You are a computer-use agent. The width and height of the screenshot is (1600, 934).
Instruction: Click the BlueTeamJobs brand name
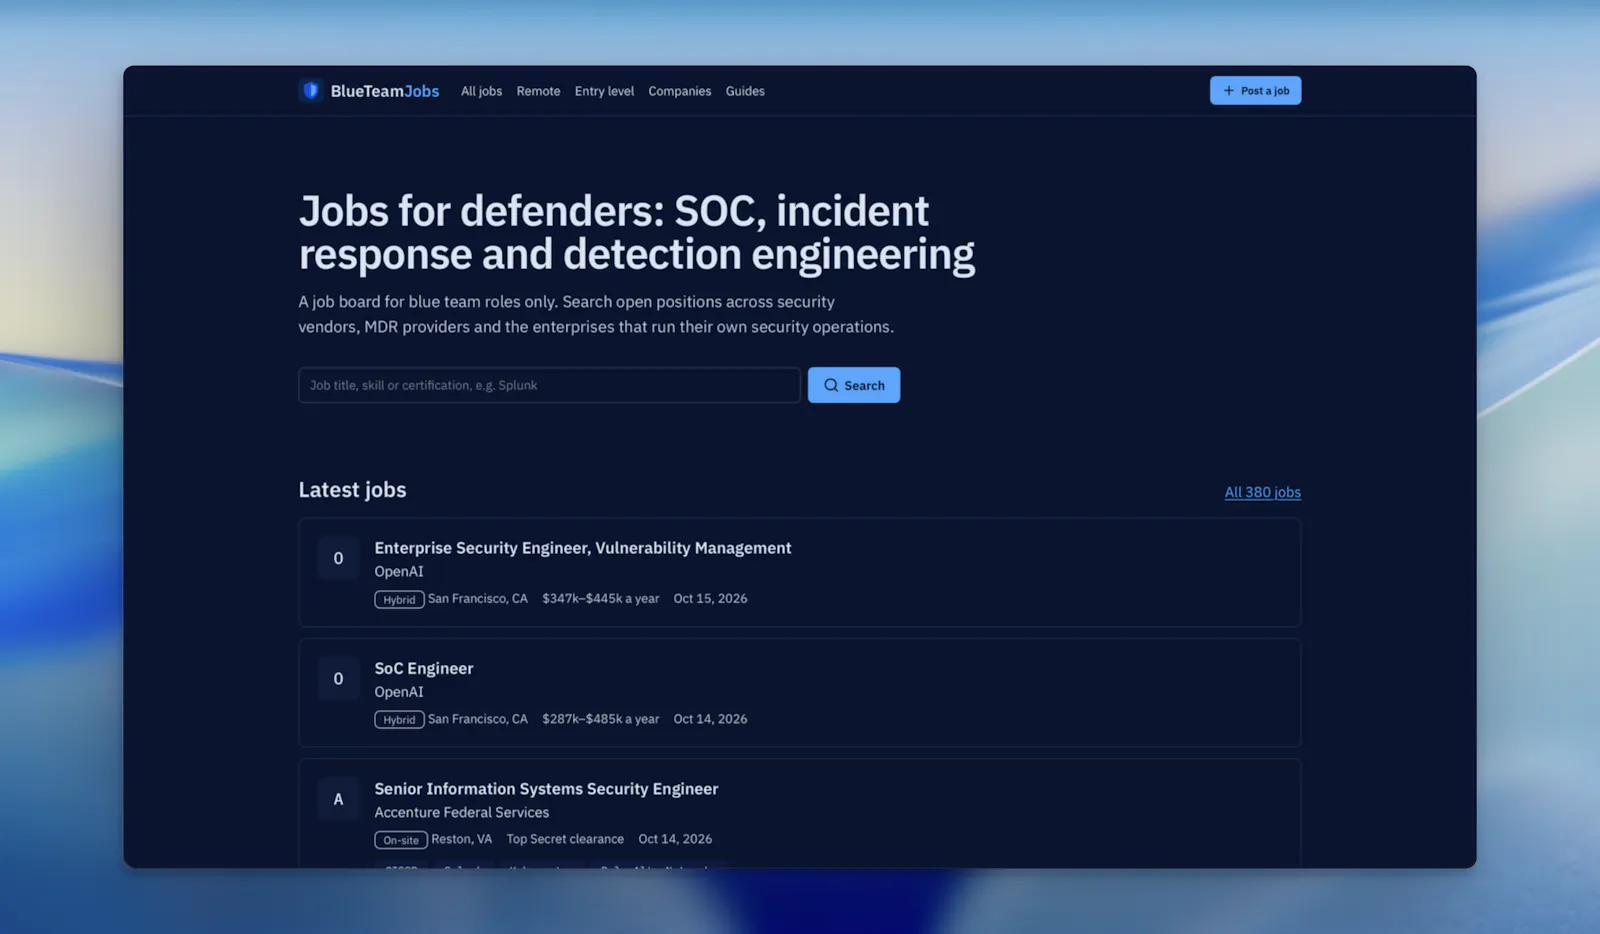point(385,91)
